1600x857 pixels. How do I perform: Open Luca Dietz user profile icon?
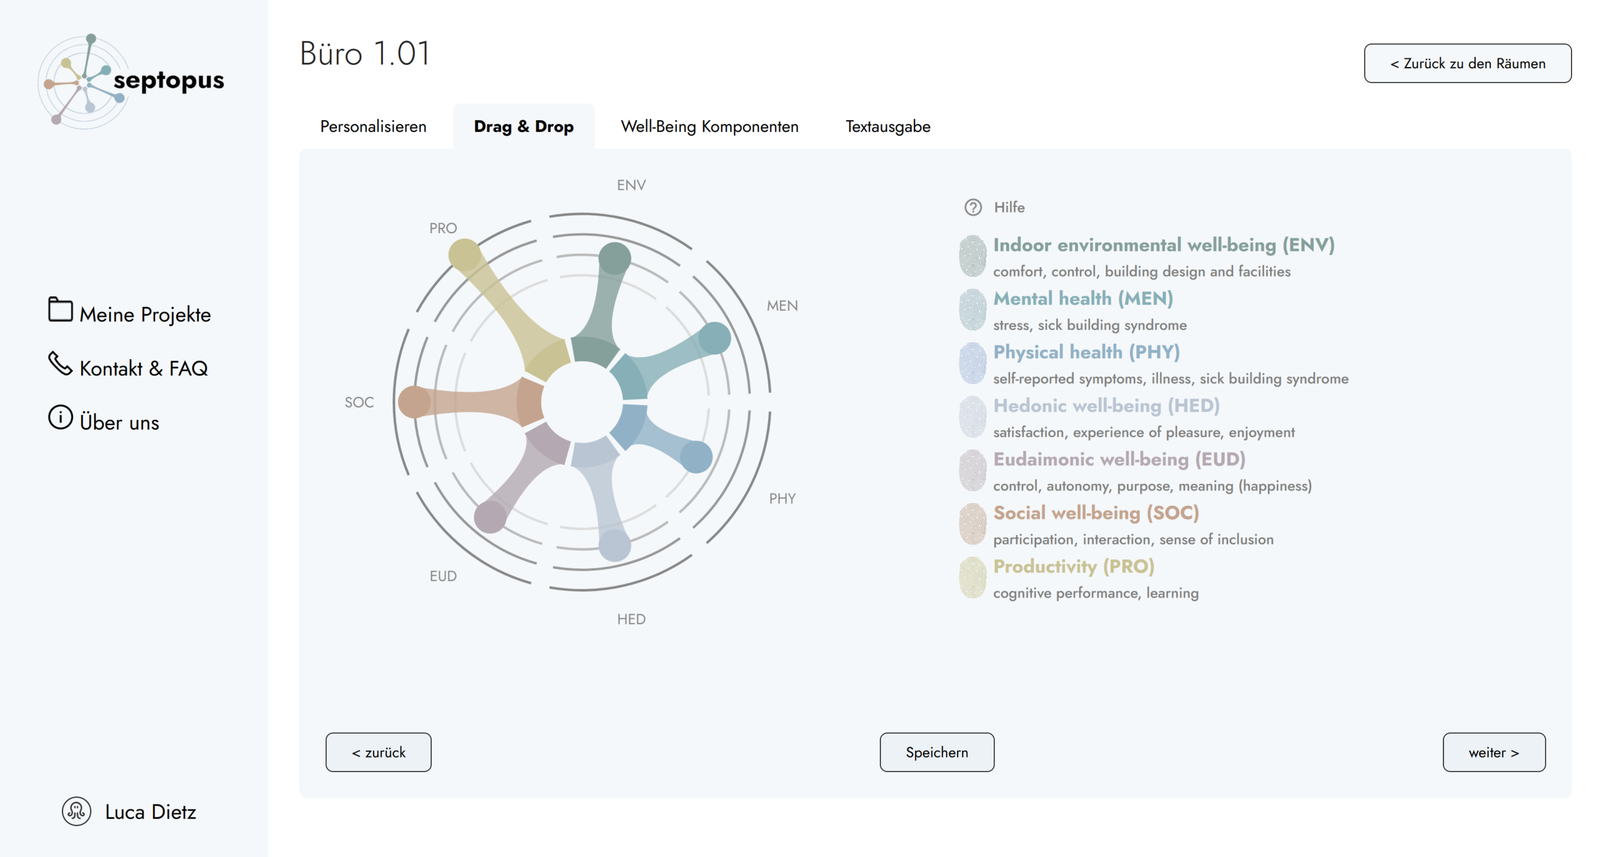77,811
